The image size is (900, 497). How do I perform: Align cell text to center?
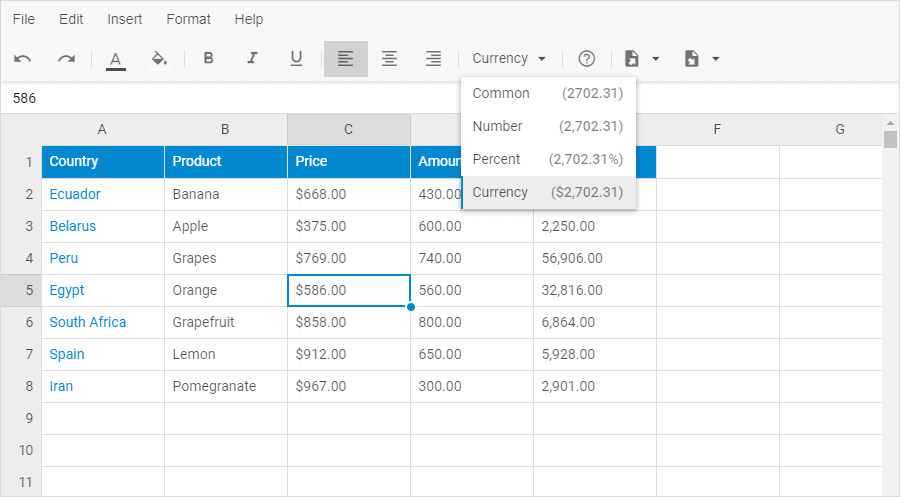[x=390, y=59]
